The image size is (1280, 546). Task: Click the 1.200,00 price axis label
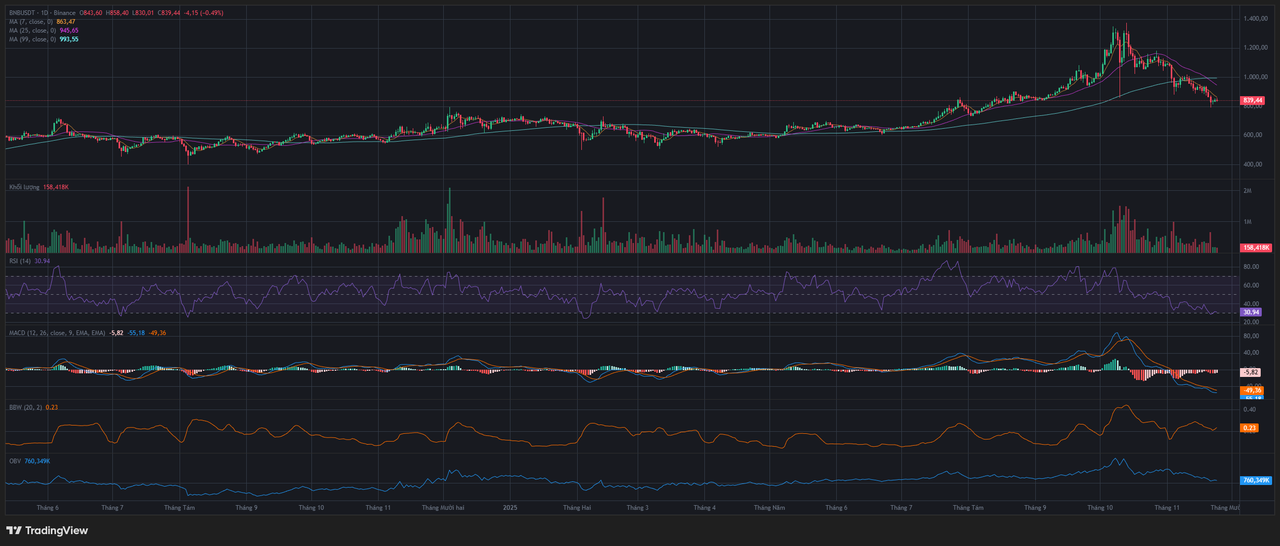(x=1256, y=48)
